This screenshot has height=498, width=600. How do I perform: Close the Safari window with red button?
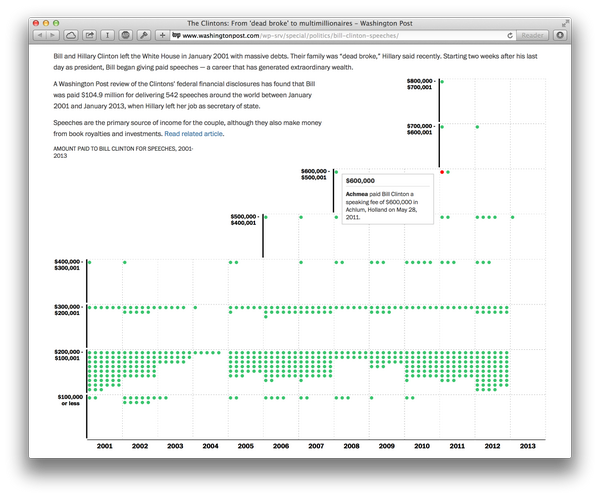coord(36,23)
